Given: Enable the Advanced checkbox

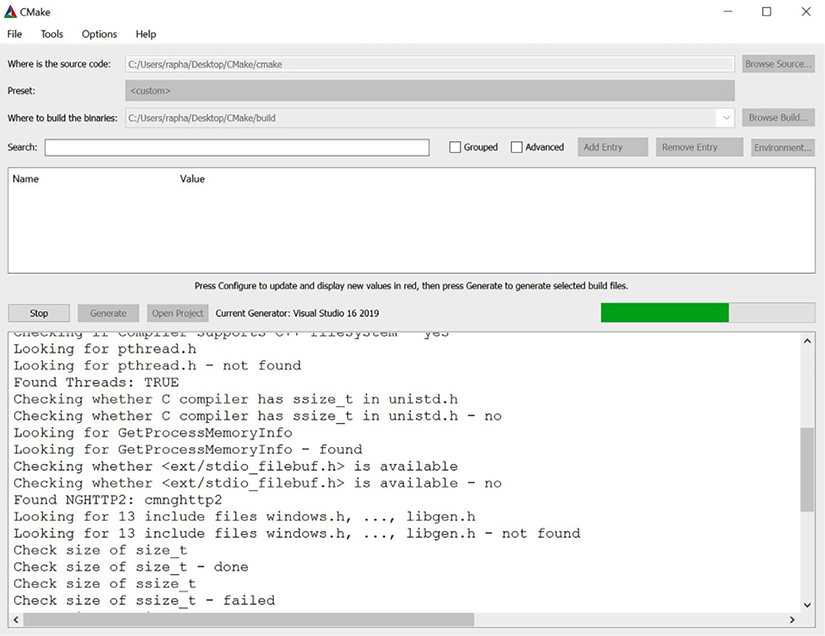Looking at the screenshot, I should 517,147.
